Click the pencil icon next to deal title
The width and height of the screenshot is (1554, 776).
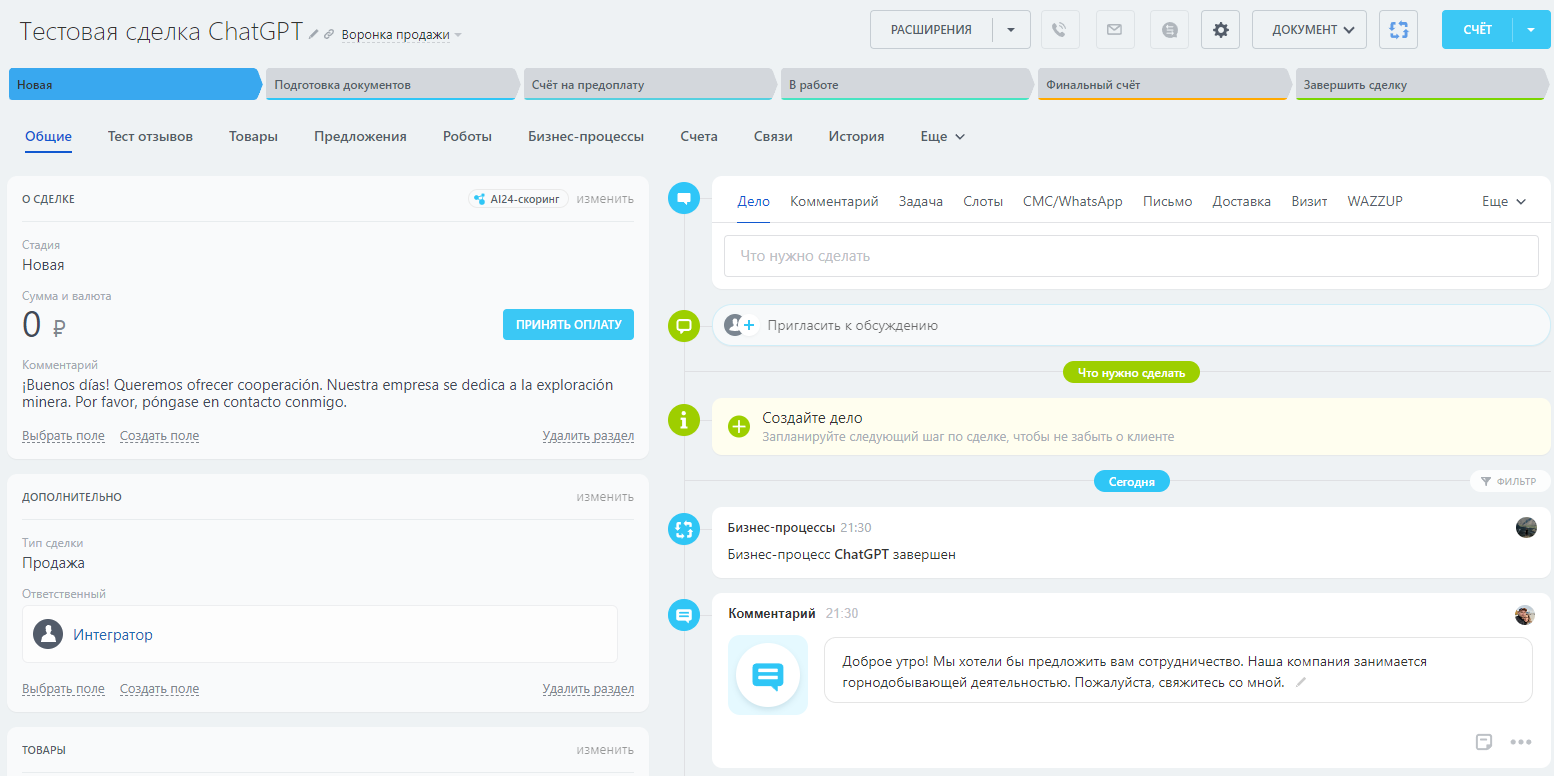(x=314, y=34)
